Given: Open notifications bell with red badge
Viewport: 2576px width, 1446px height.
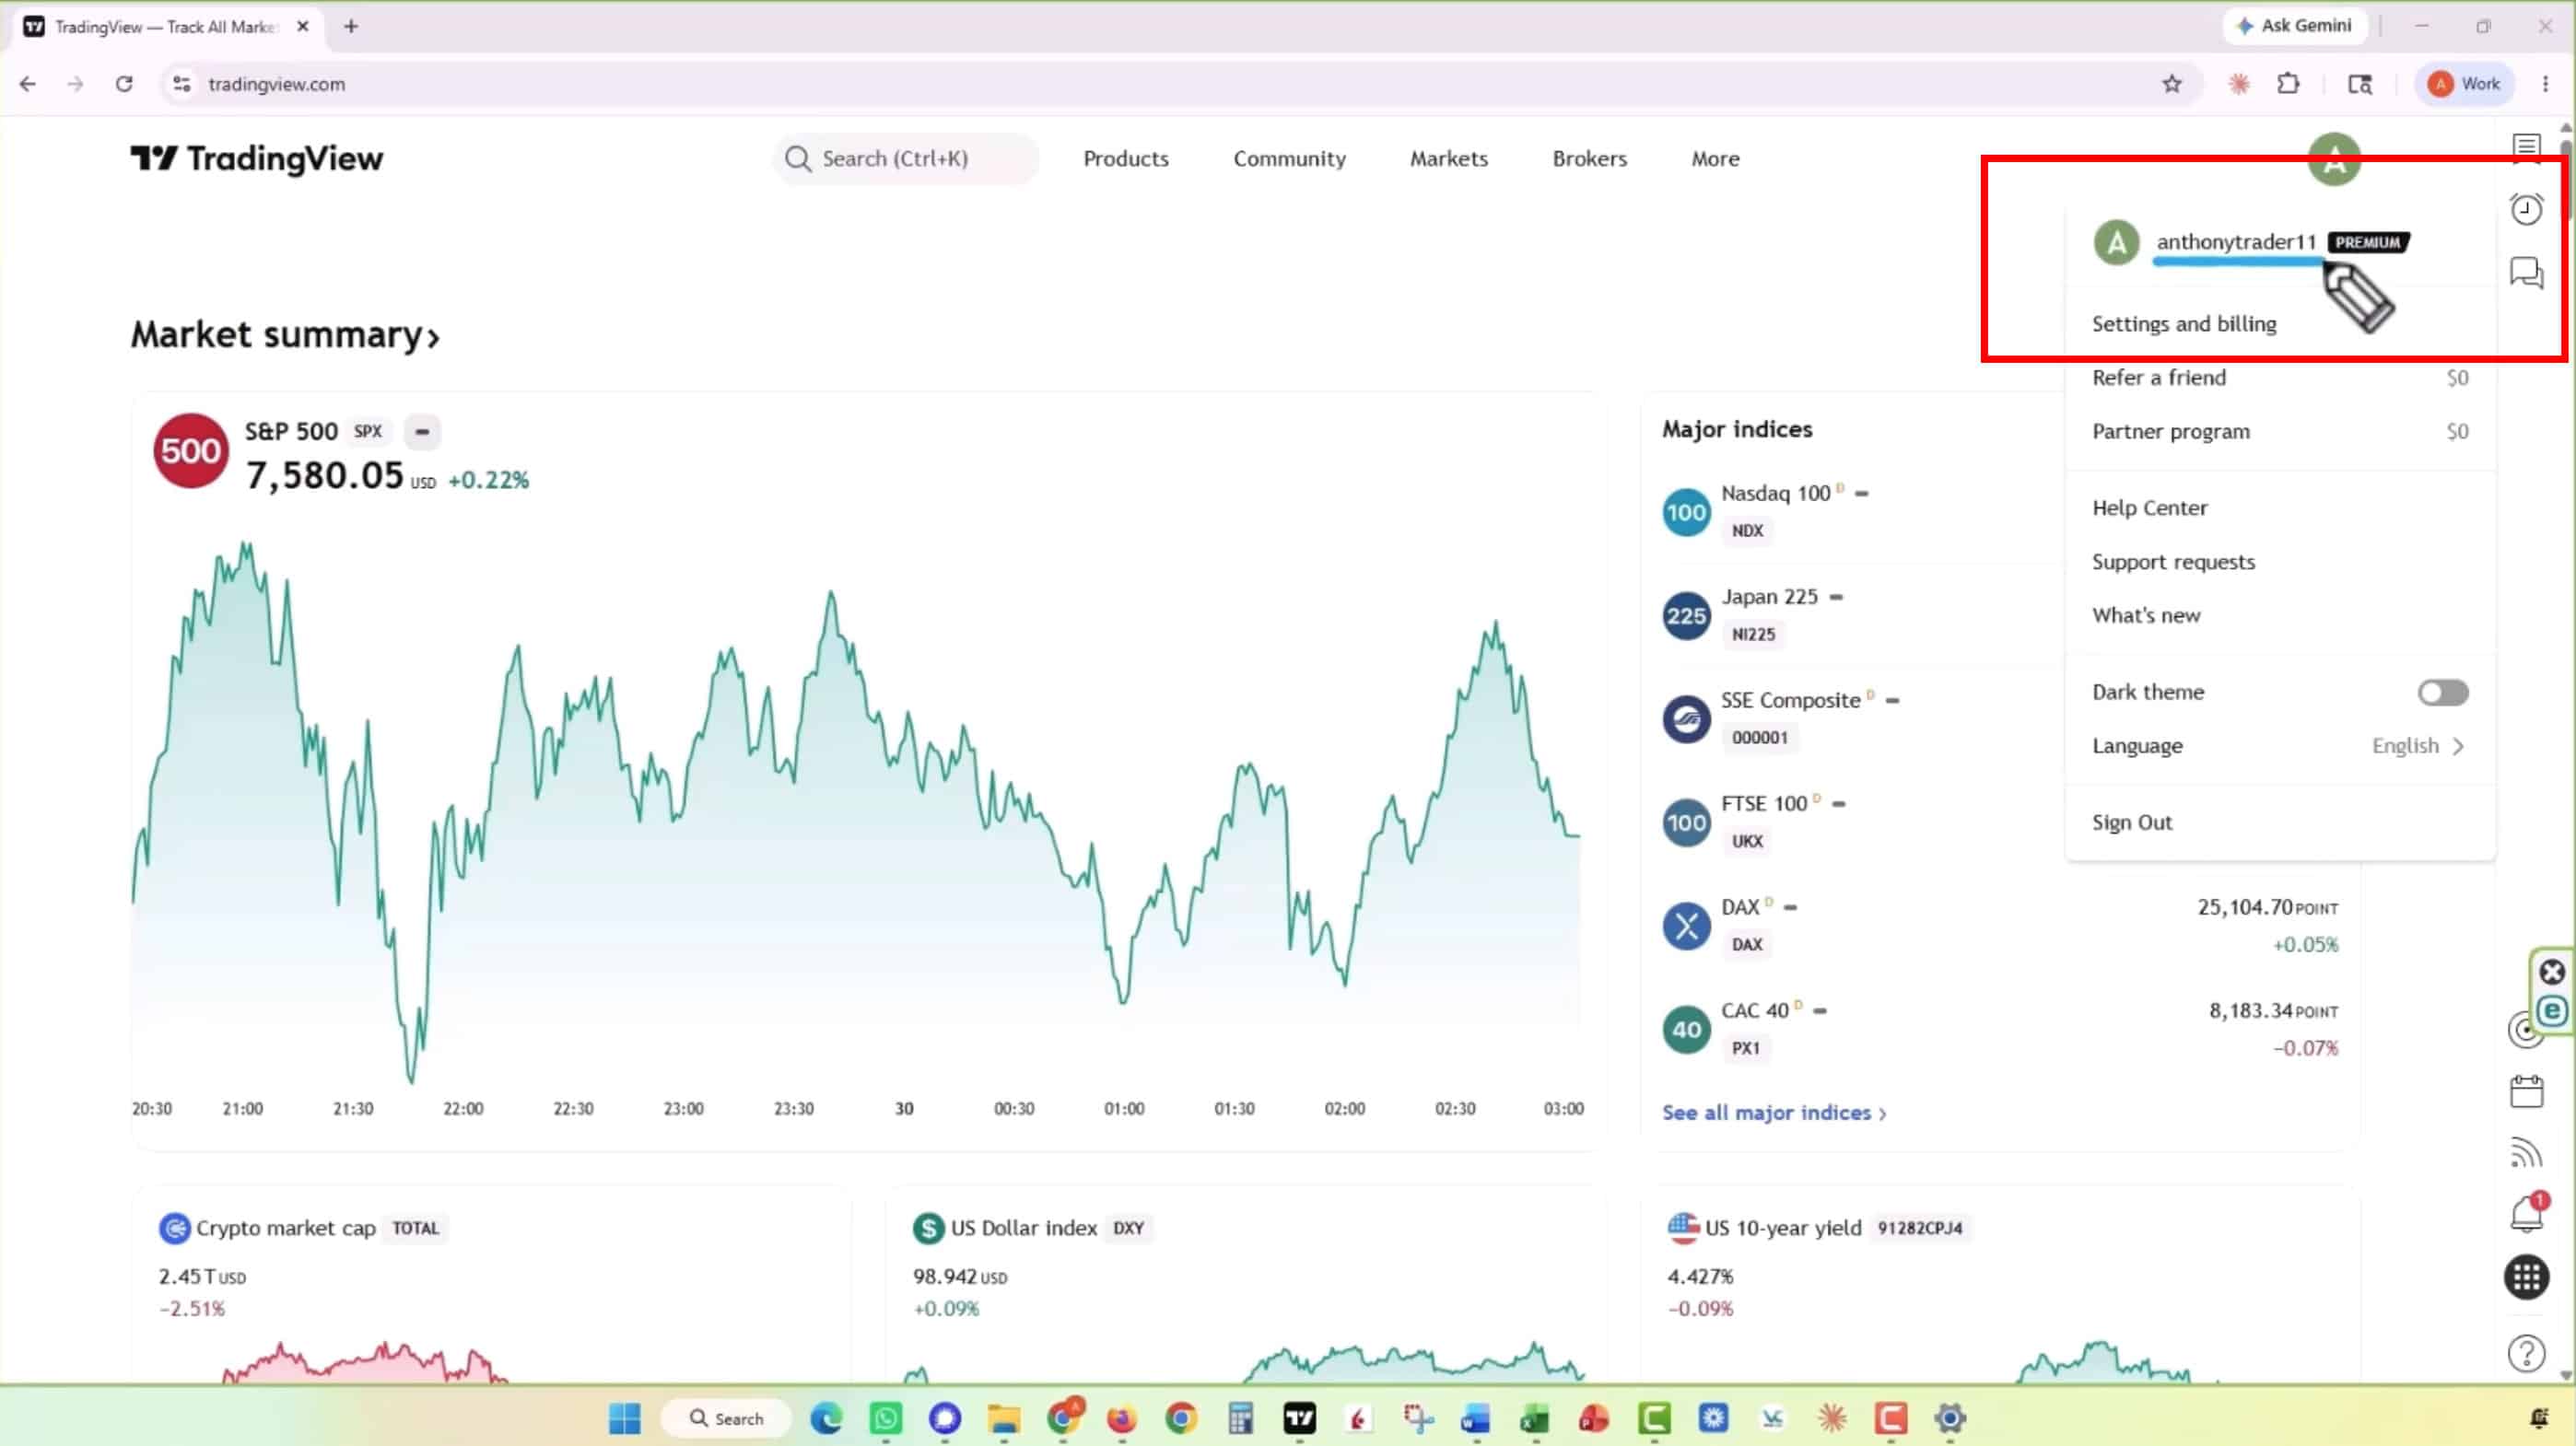Looking at the screenshot, I should (x=2528, y=1213).
